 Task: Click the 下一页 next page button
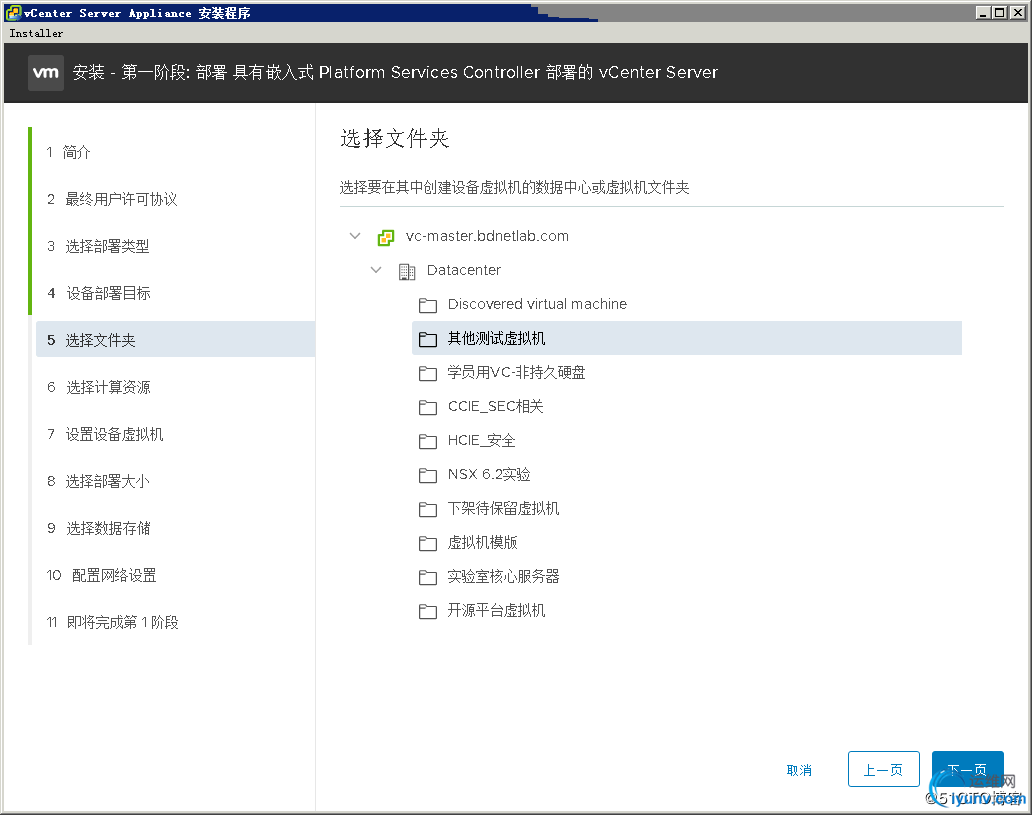coord(968,769)
